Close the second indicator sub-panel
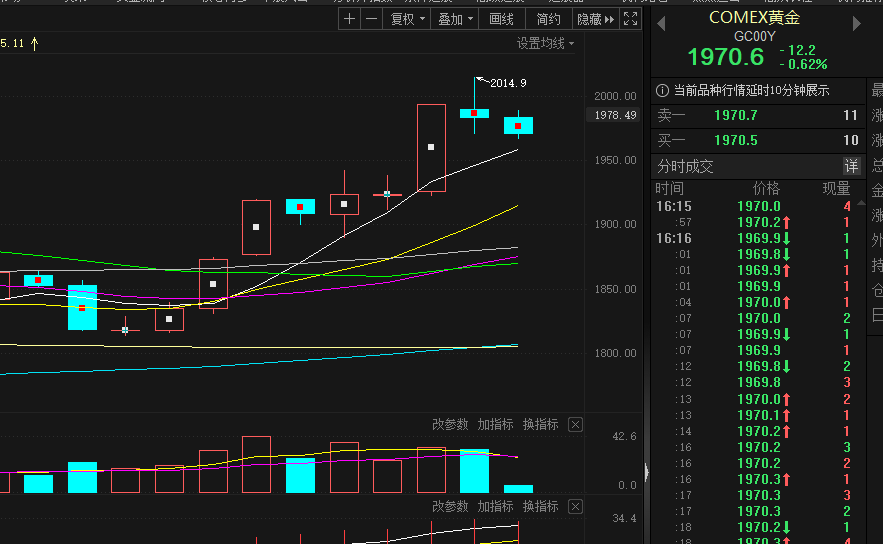 tap(575, 507)
